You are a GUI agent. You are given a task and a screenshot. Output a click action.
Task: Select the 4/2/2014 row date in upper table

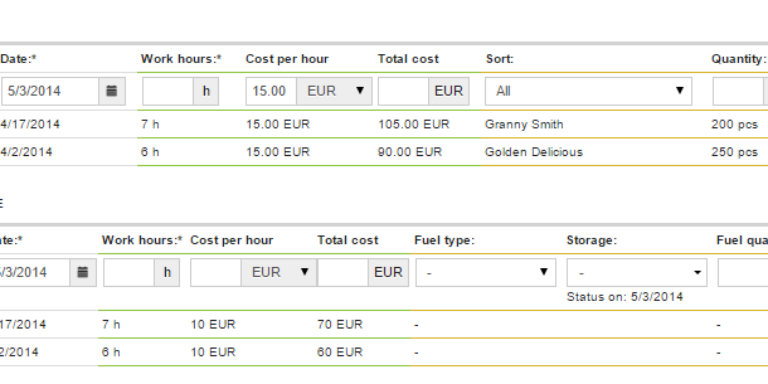click(26, 152)
